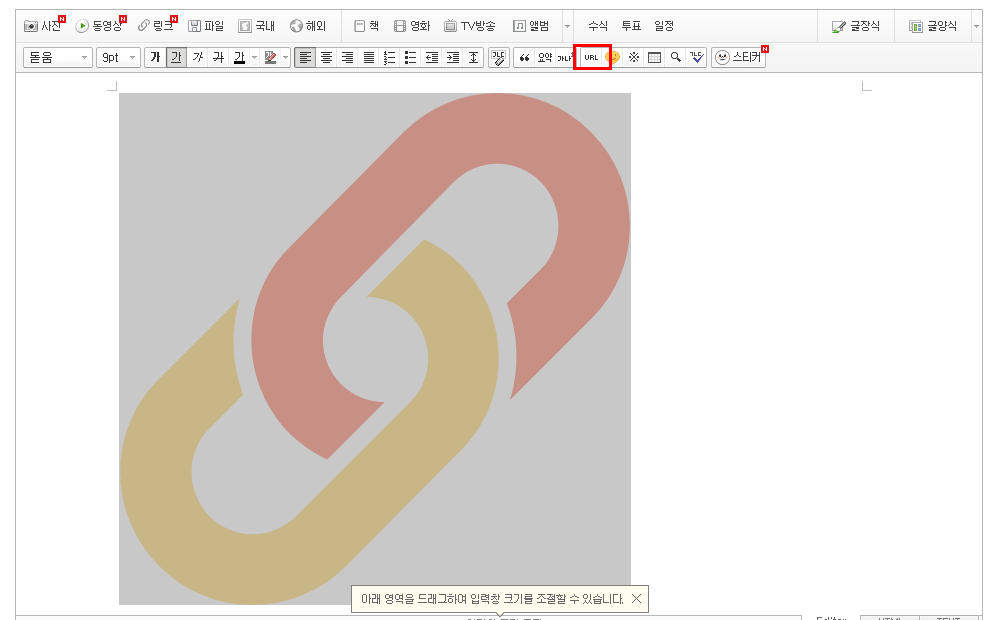Image resolution: width=999 pixels, height=620 pixels.
Task: Run the spell check tool
Action: pyautogui.click(x=696, y=57)
